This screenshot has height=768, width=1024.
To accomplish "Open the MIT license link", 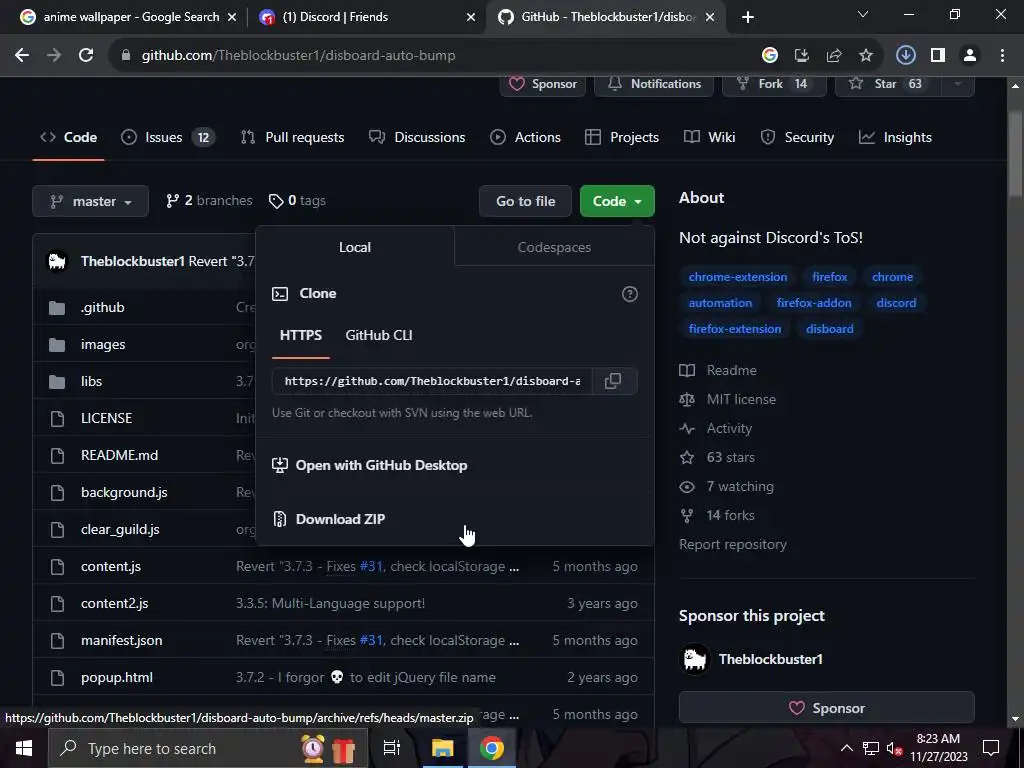I will point(728,399).
